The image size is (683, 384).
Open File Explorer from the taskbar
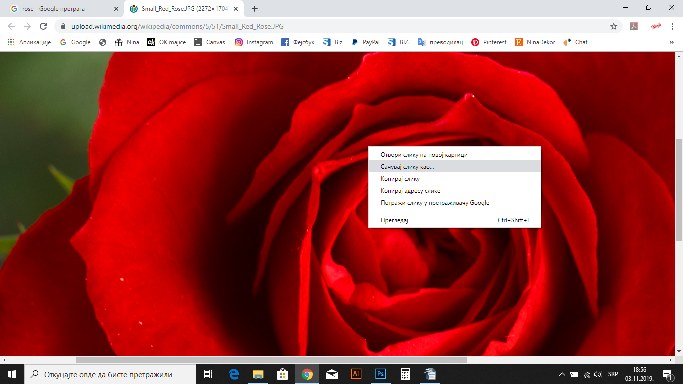click(258, 374)
